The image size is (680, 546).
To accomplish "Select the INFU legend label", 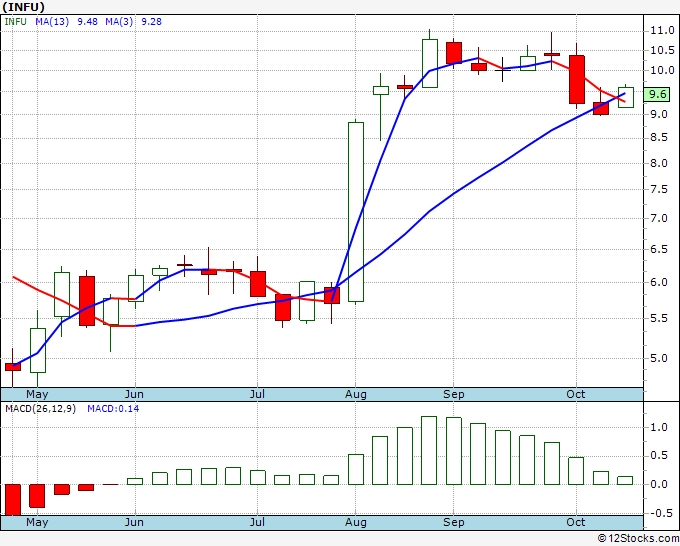I will tap(15, 22).
